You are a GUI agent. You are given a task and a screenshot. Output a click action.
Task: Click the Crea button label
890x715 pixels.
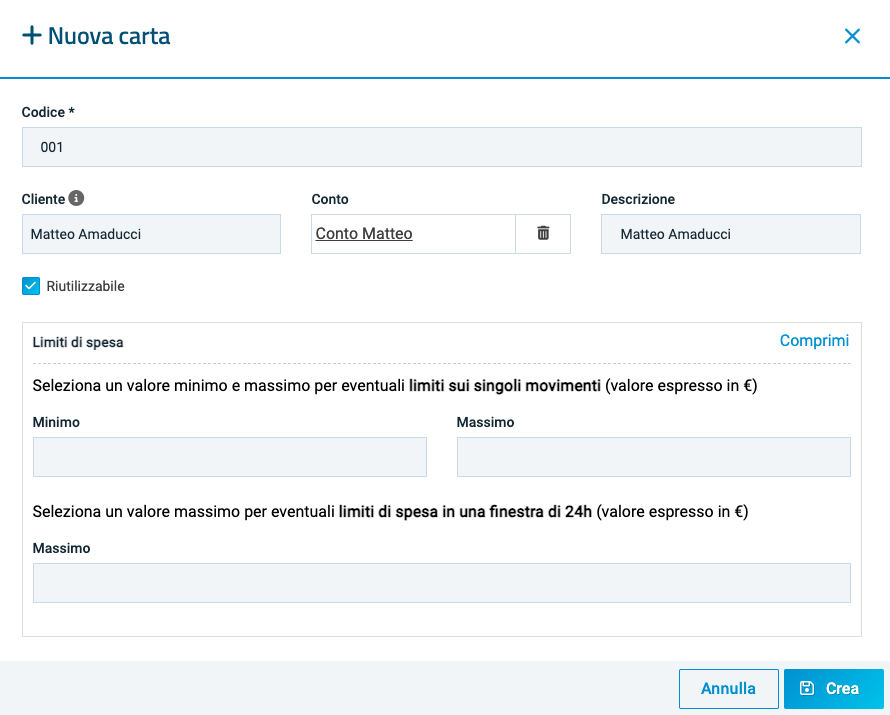click(842, 689)
